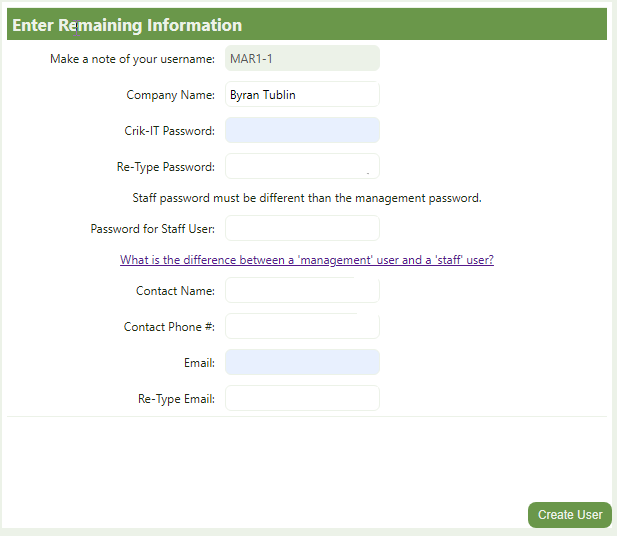Click the staff password must be different note
Image resolution: width=617 pixels, height=536 pixels.
click(x=307, y=198)
